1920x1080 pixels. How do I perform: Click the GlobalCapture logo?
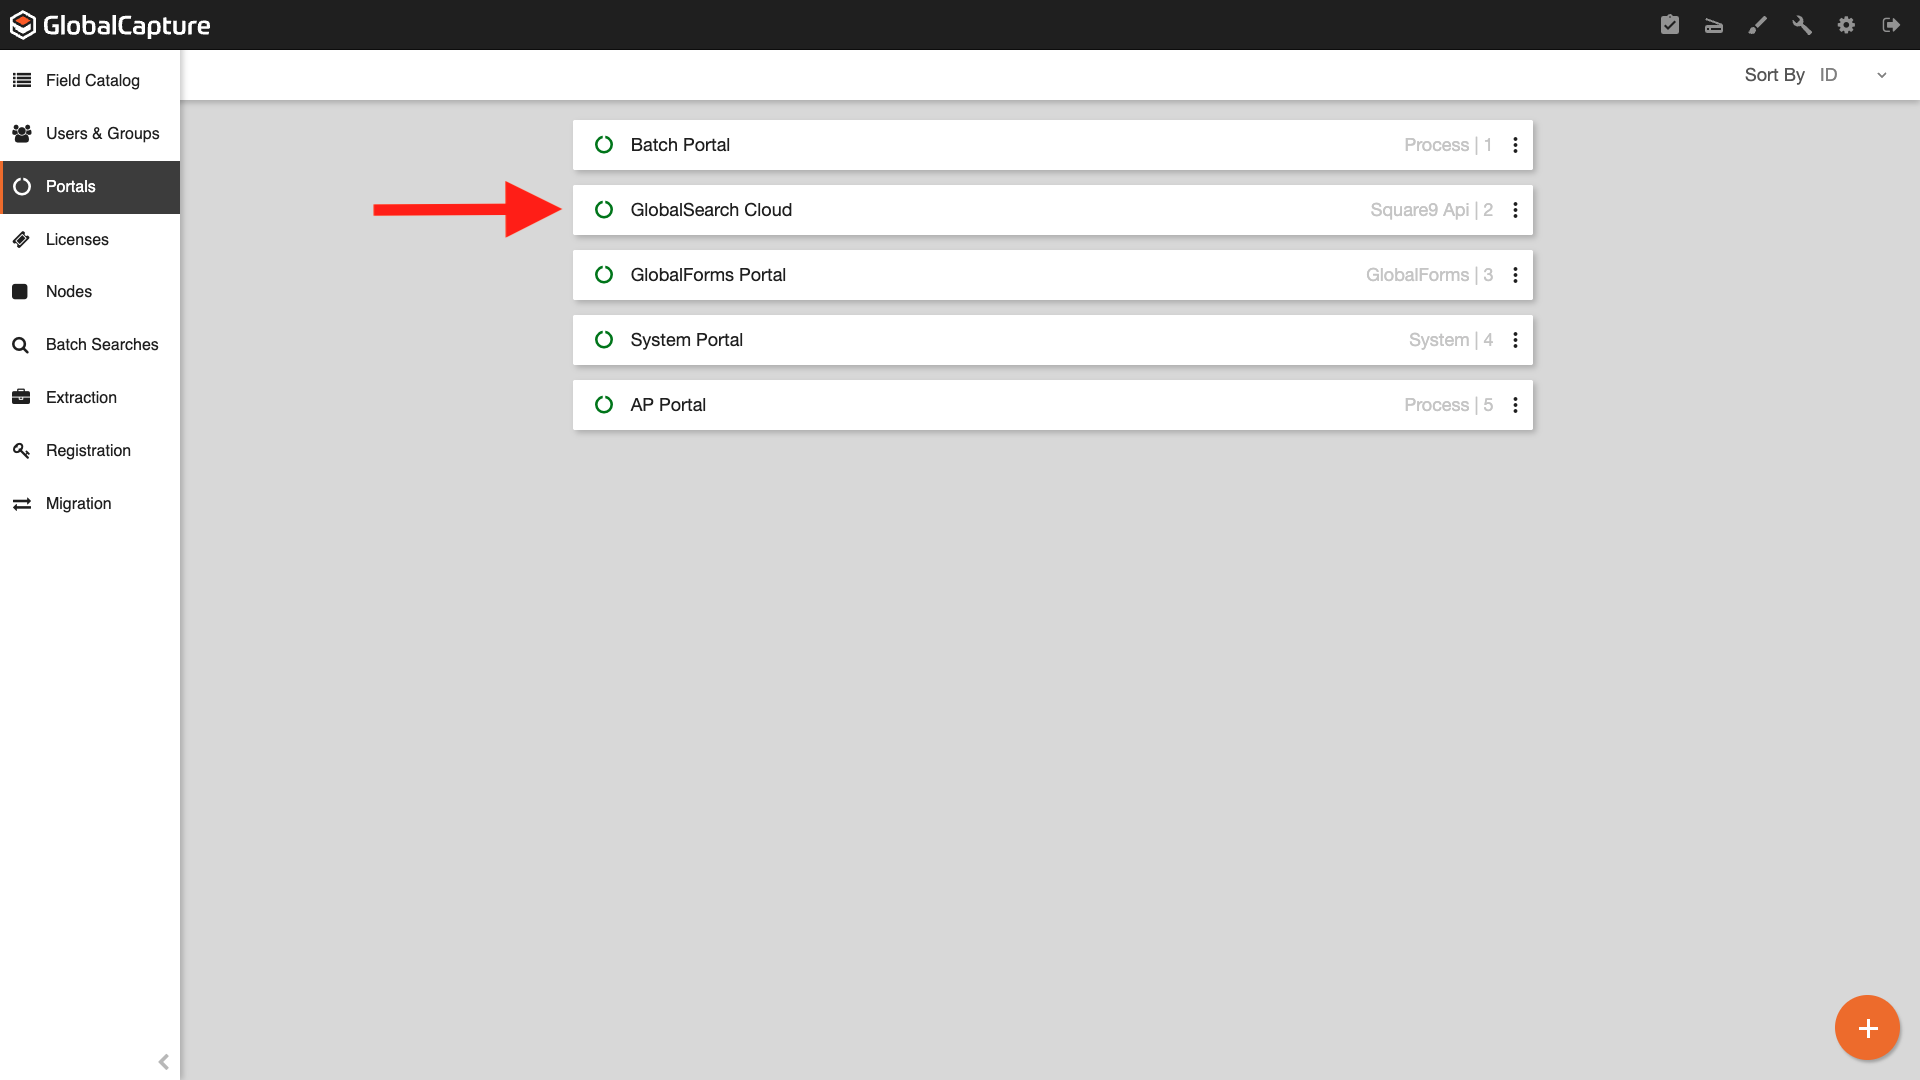click(x=110, y=25)
